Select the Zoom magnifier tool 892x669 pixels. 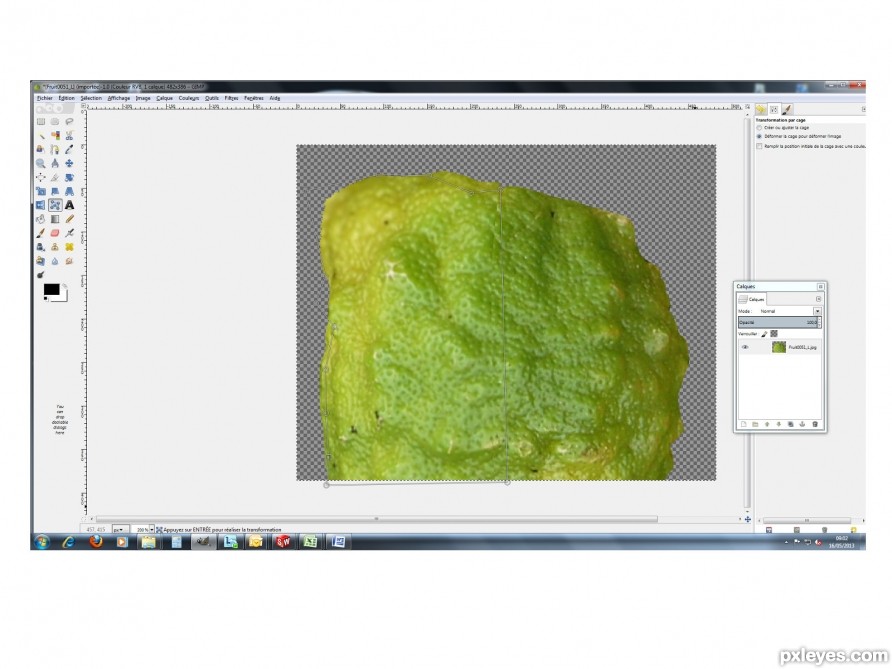coord(41,163)
